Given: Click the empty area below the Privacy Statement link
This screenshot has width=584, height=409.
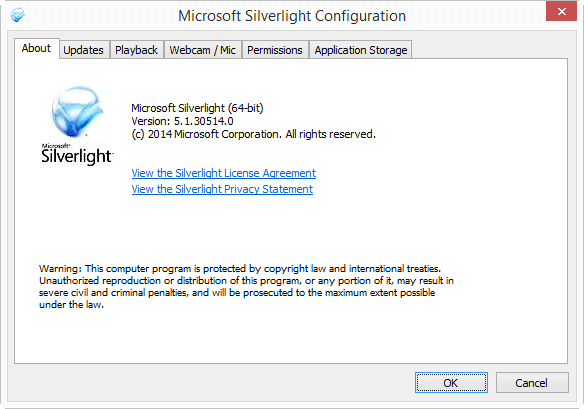Looking at the screenshot, I should point(291,227).
